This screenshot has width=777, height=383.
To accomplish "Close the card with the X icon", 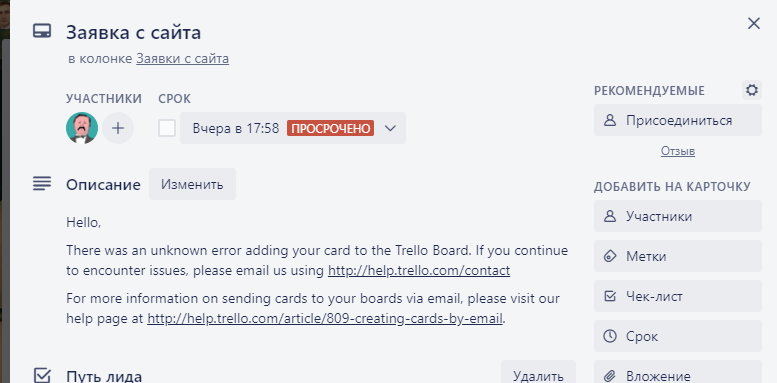I will (754, 23).
